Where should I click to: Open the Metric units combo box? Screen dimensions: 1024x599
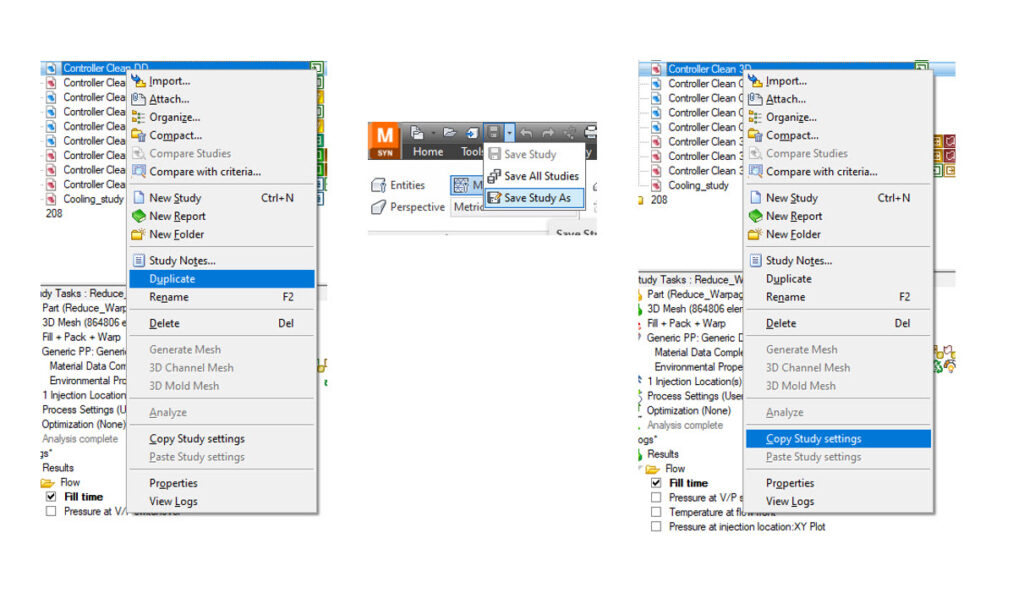click(514, 207)
